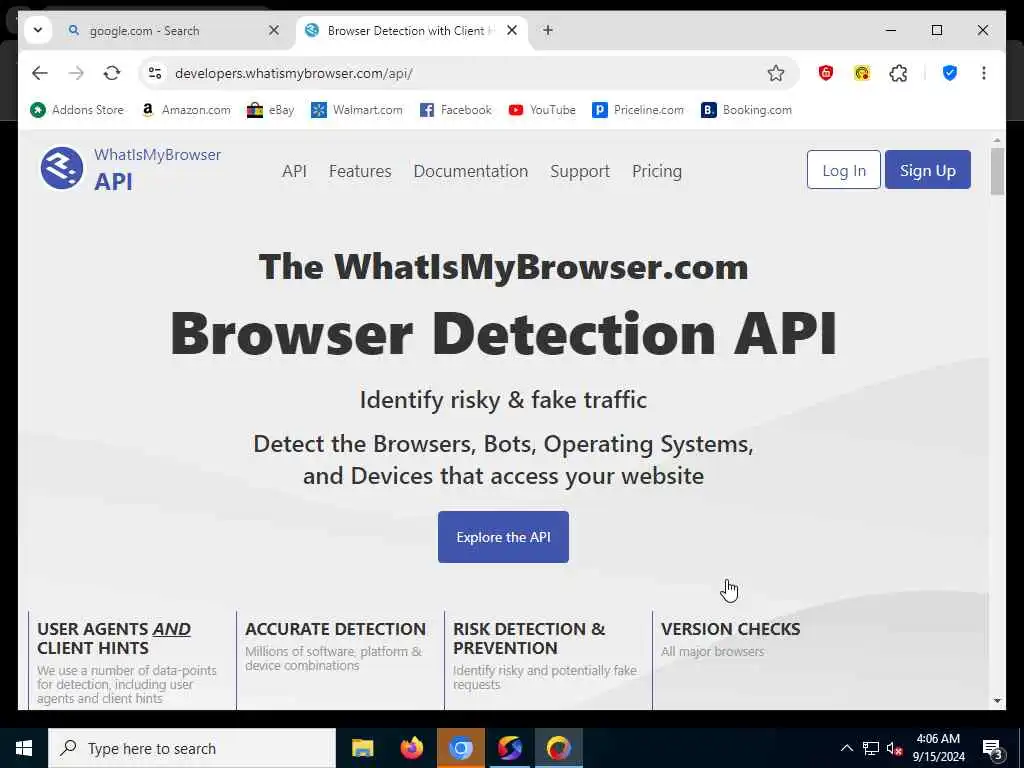
Task: Close the google.com - Search tab
Action: (274, 30)
